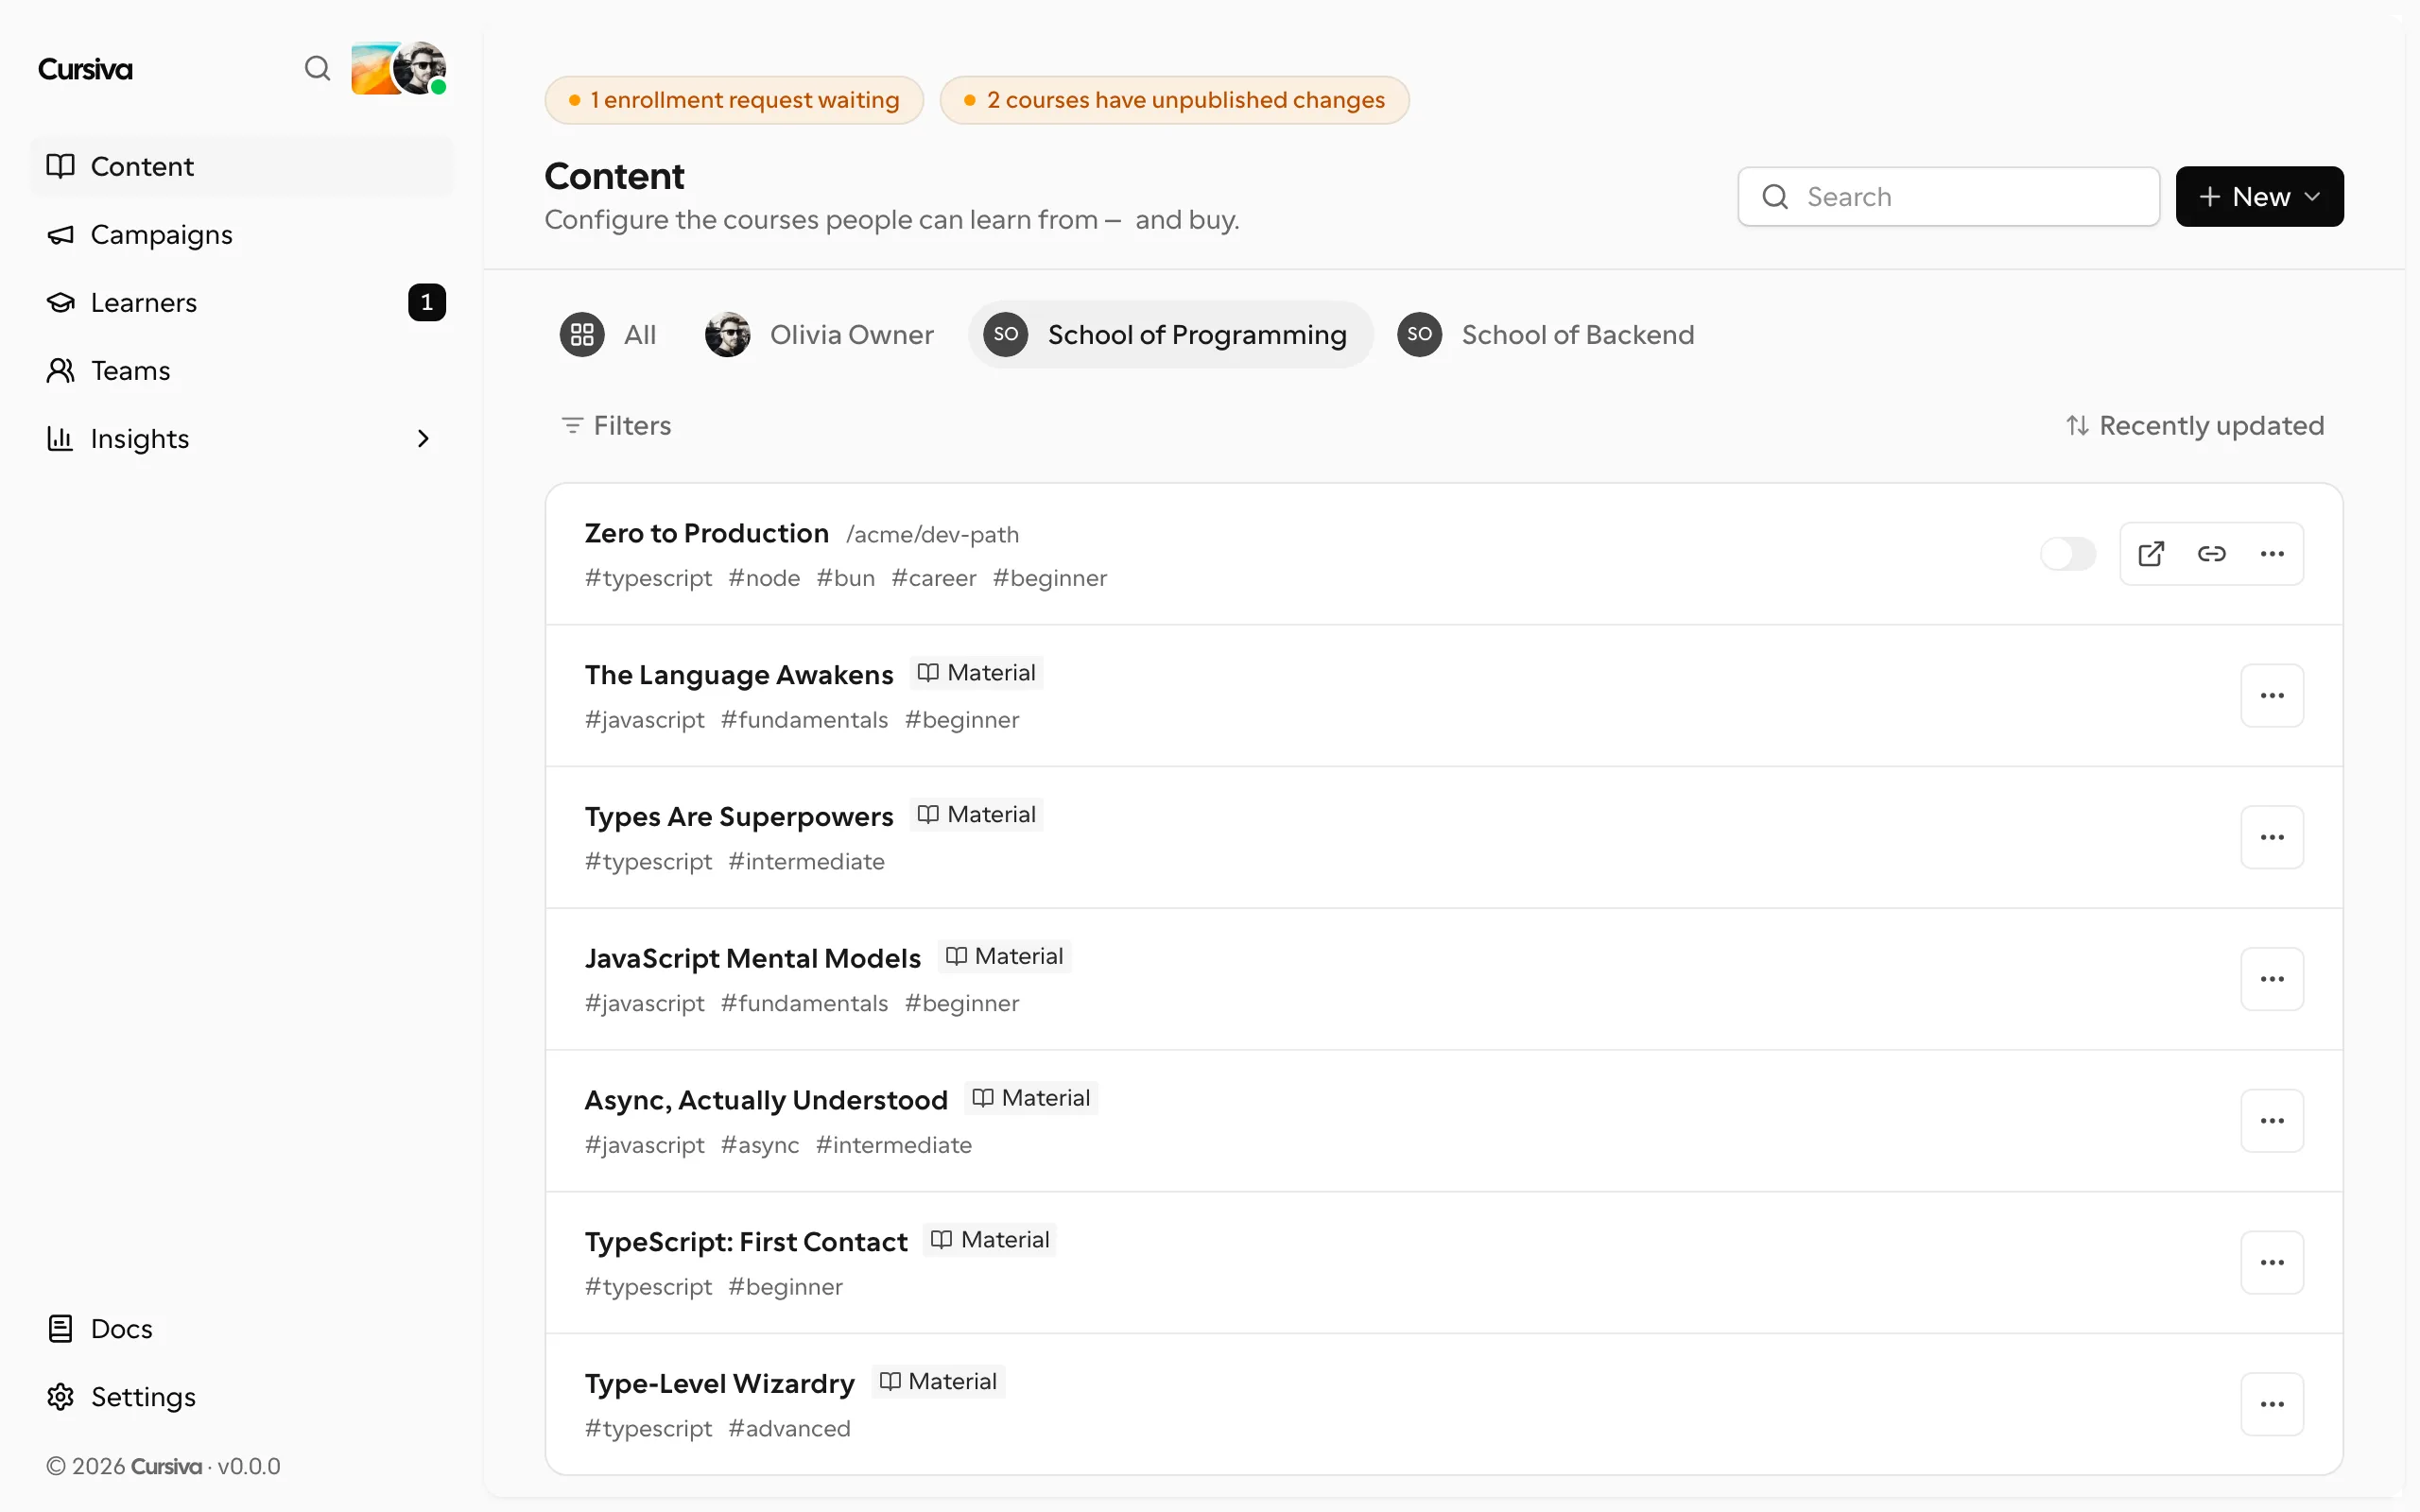
Task: Open Type-Level Wizardry course title
Action: tap(720, 1384)
